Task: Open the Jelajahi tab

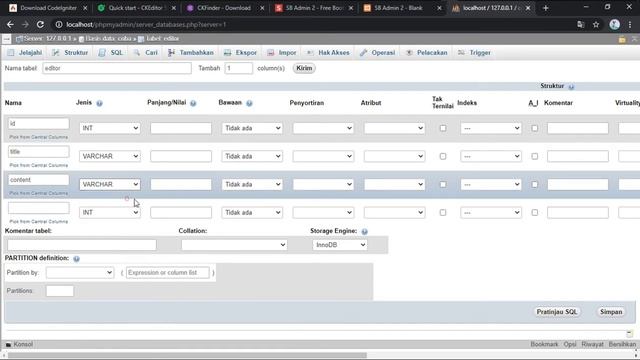Action: coord(25,53)
